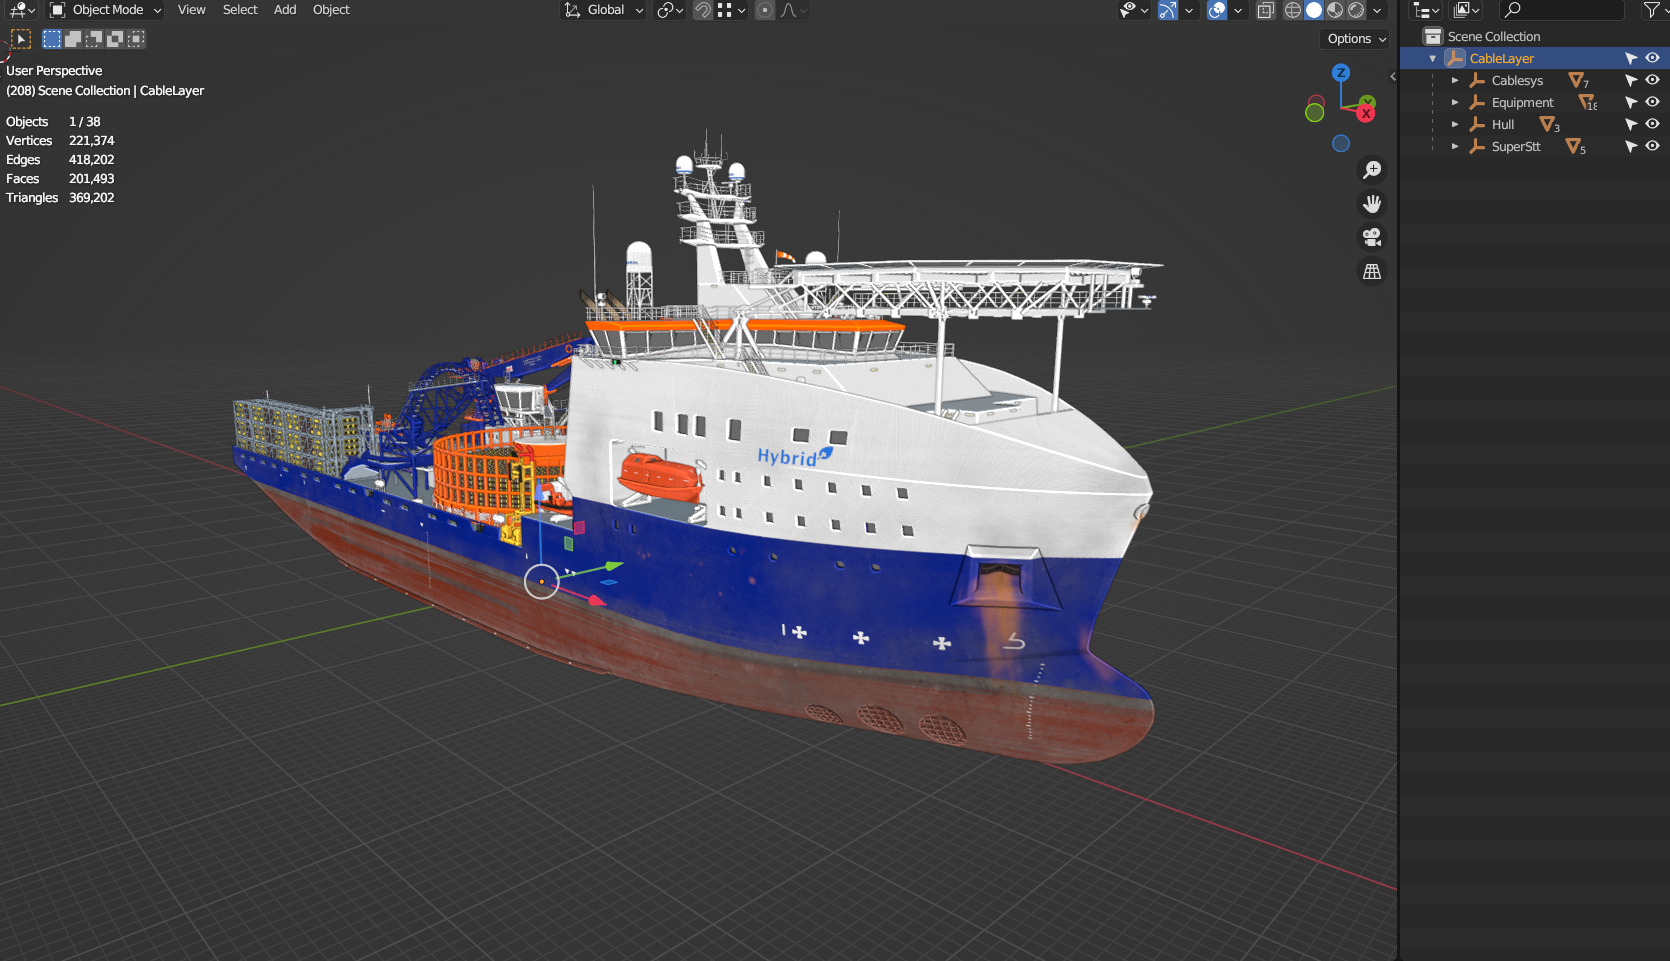Choose the Extend Selection mode icon
Screen dimensions: 1670x961
pos(73,39)
